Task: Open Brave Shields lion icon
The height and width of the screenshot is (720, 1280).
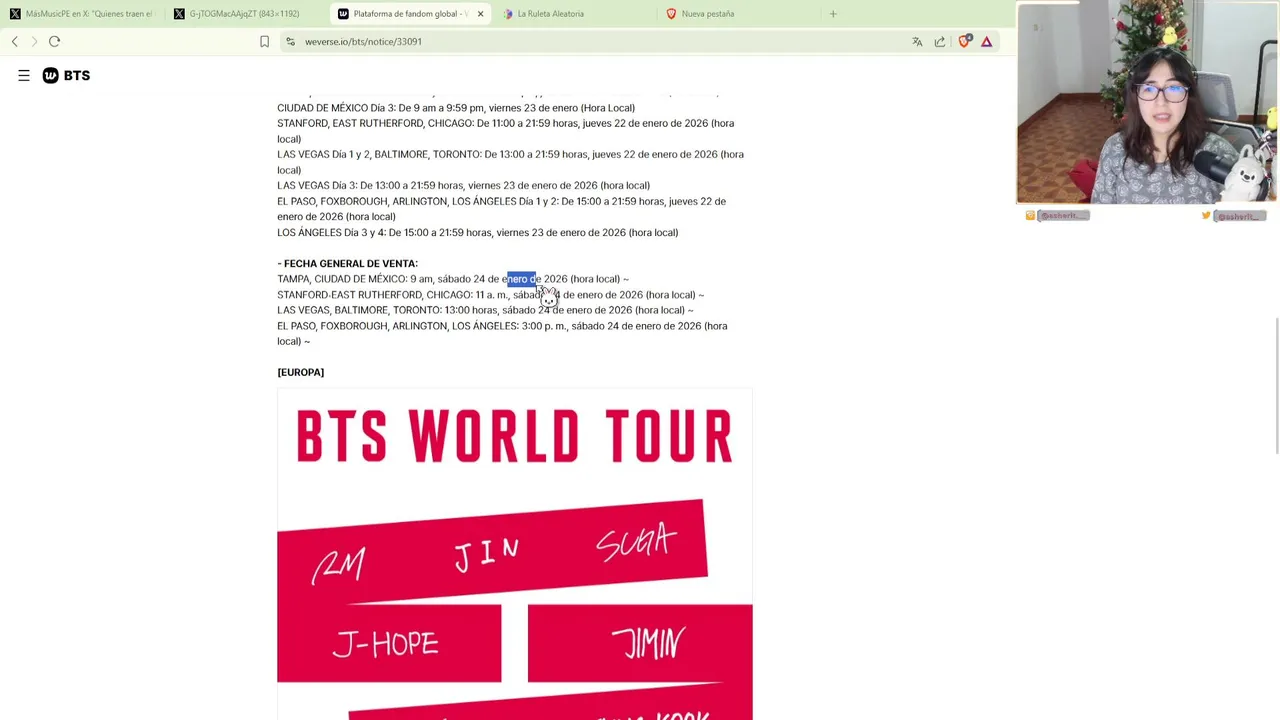Action: (964, 41)
